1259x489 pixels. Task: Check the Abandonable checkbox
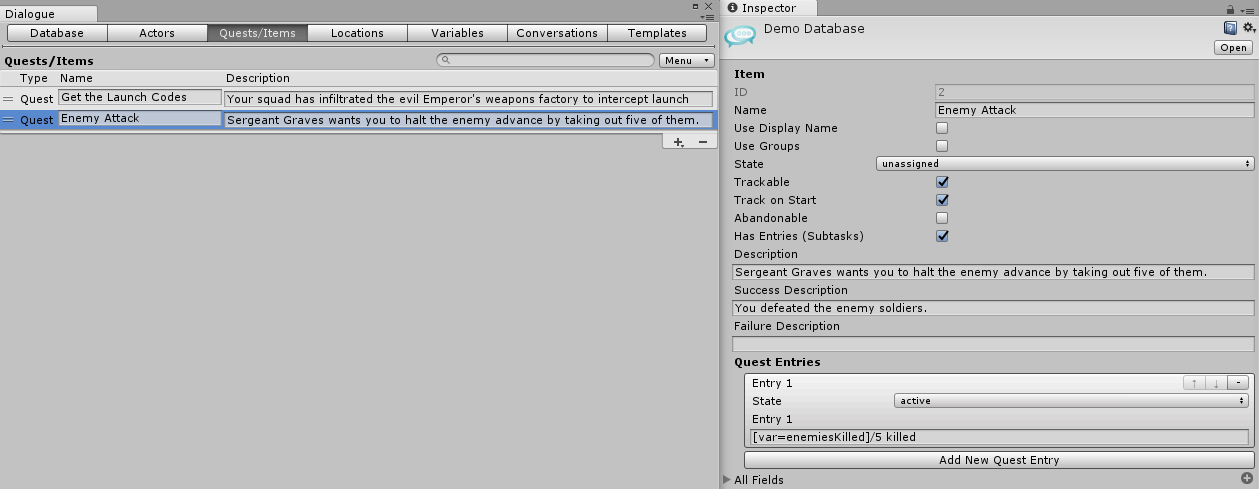click(942, 218)
